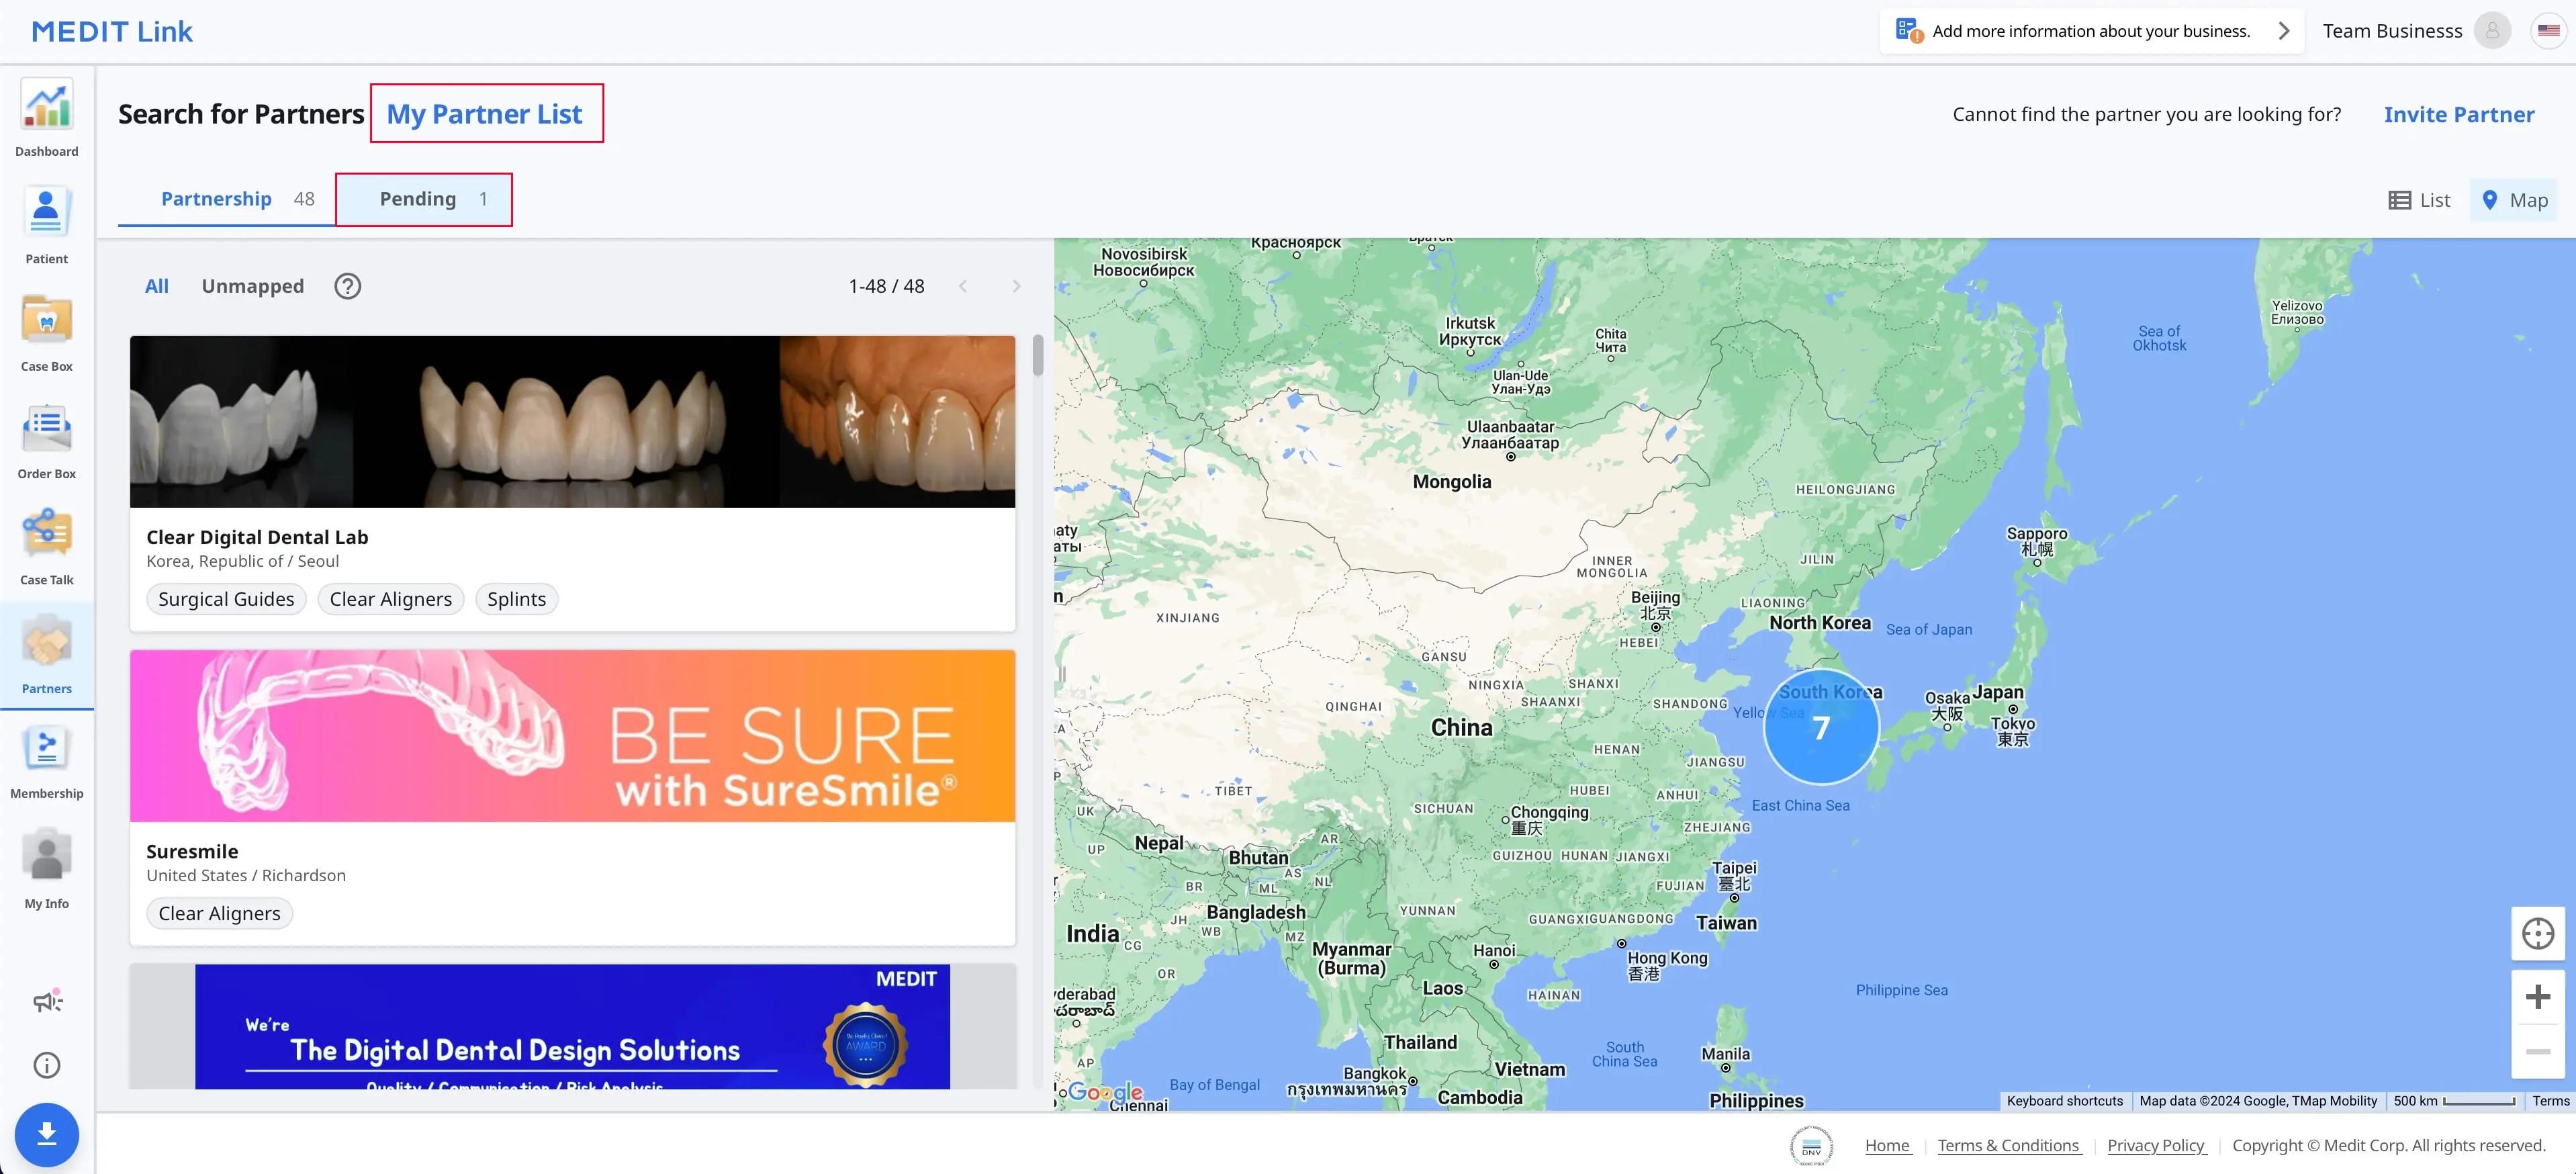Open the My Info sidebar icon

coord(47,869)
